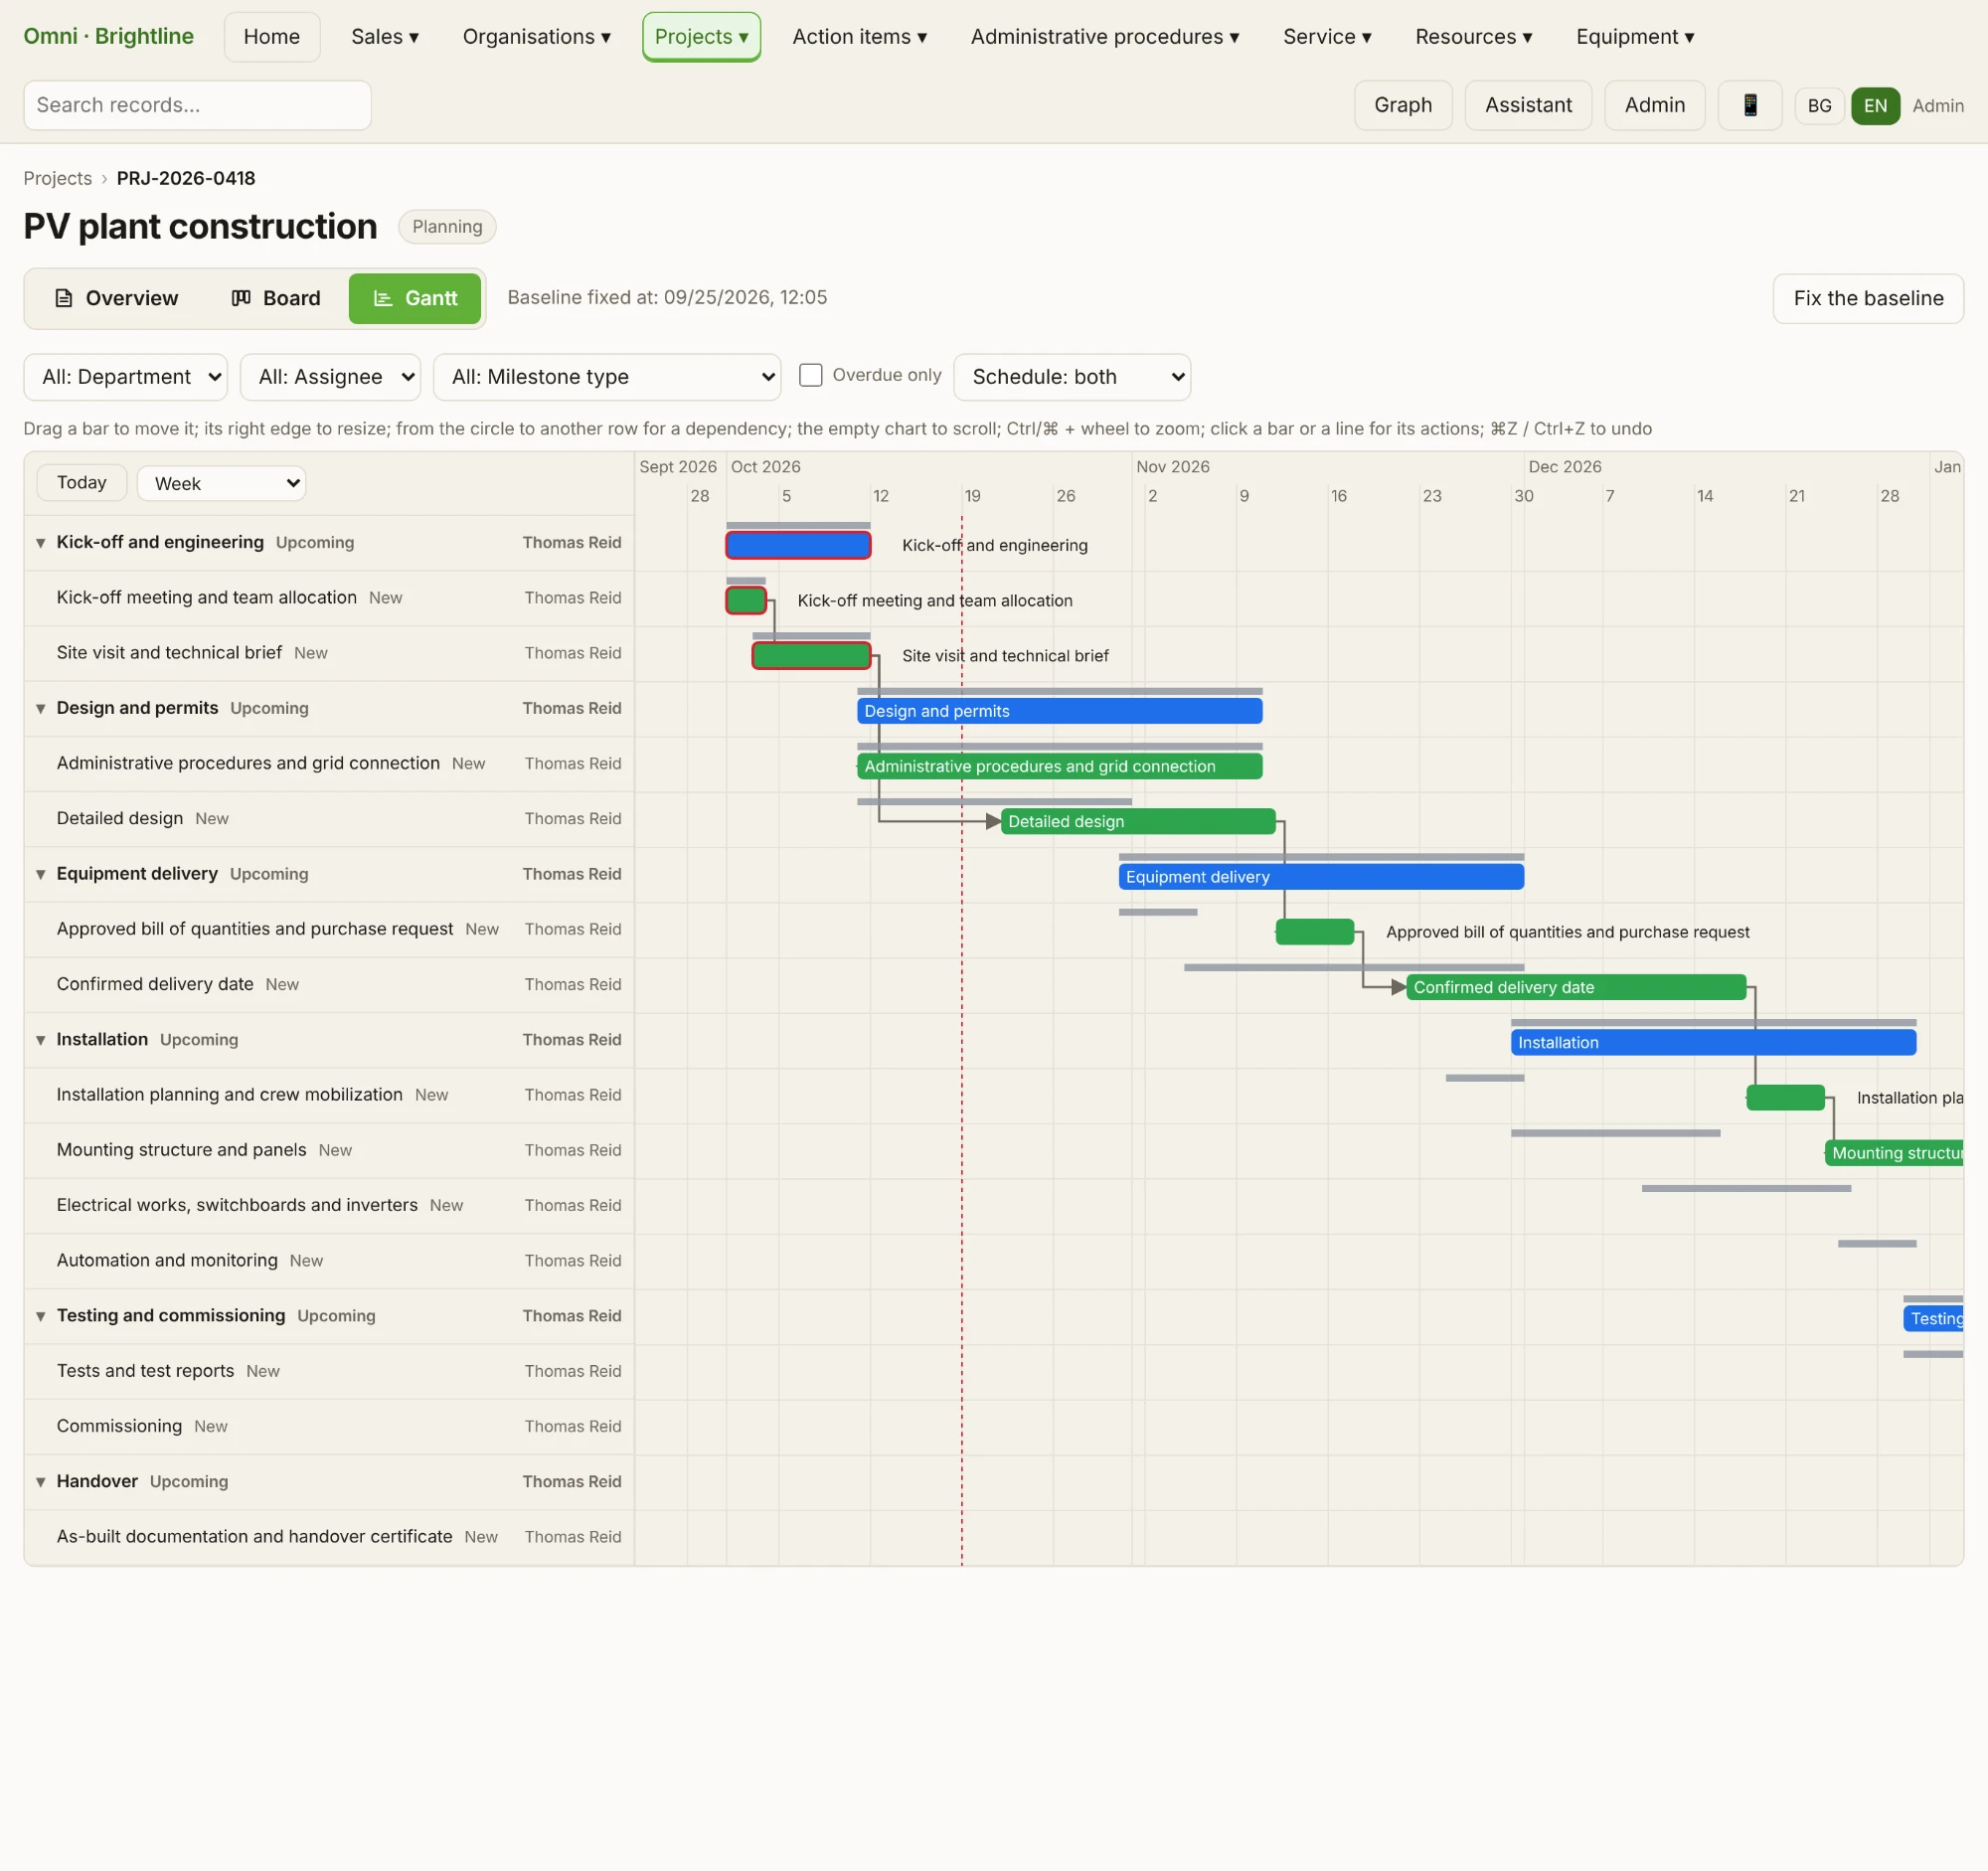The height and width of the screenshot is (1871, 1988).
Task: Toggle the Overdue only checkbox
Action: click(x=811, y=375)
